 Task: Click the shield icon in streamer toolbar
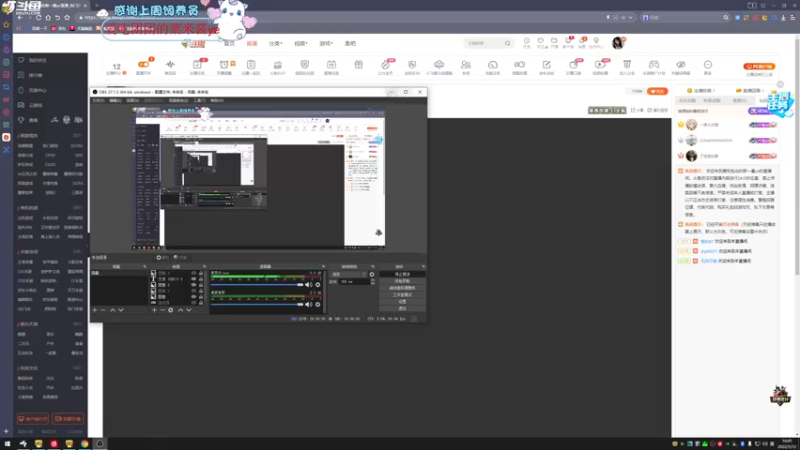coord(305,65)
